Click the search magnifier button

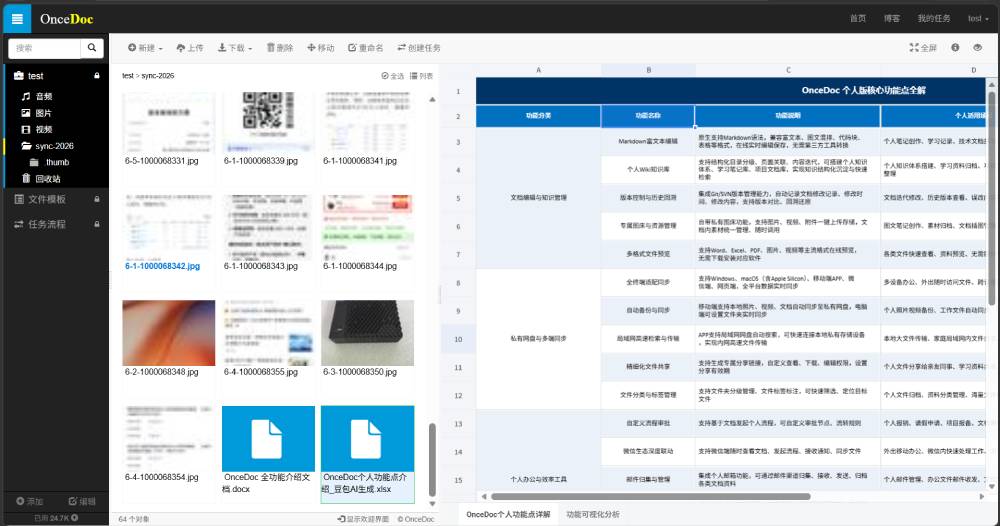pyautogui.click(x=92, y=48)
